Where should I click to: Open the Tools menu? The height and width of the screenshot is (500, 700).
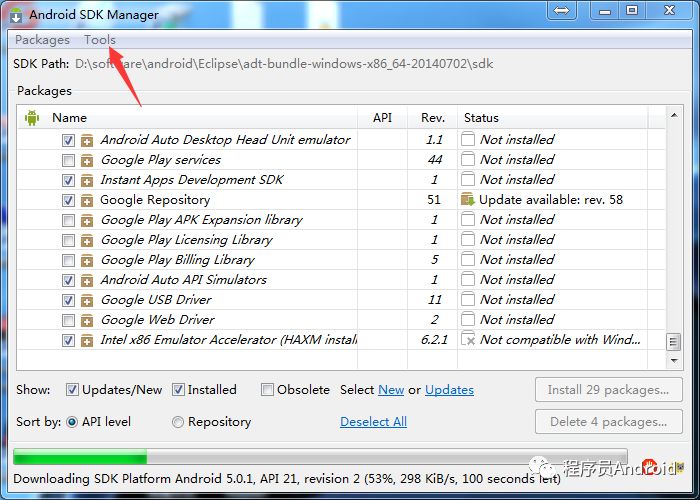pyautogui.click(x=100, y=40)
